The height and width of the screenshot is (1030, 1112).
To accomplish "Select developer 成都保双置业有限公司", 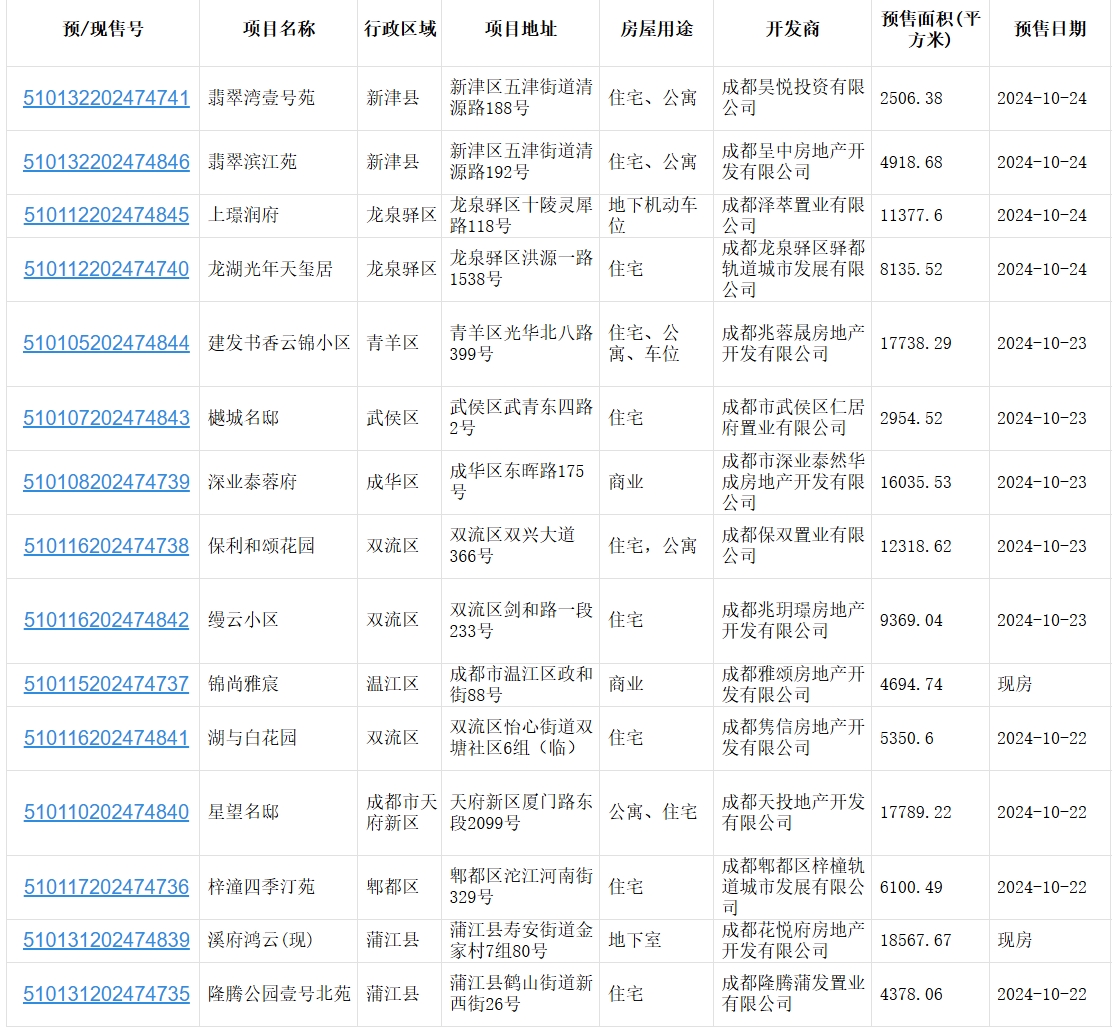I will point(793,546).
